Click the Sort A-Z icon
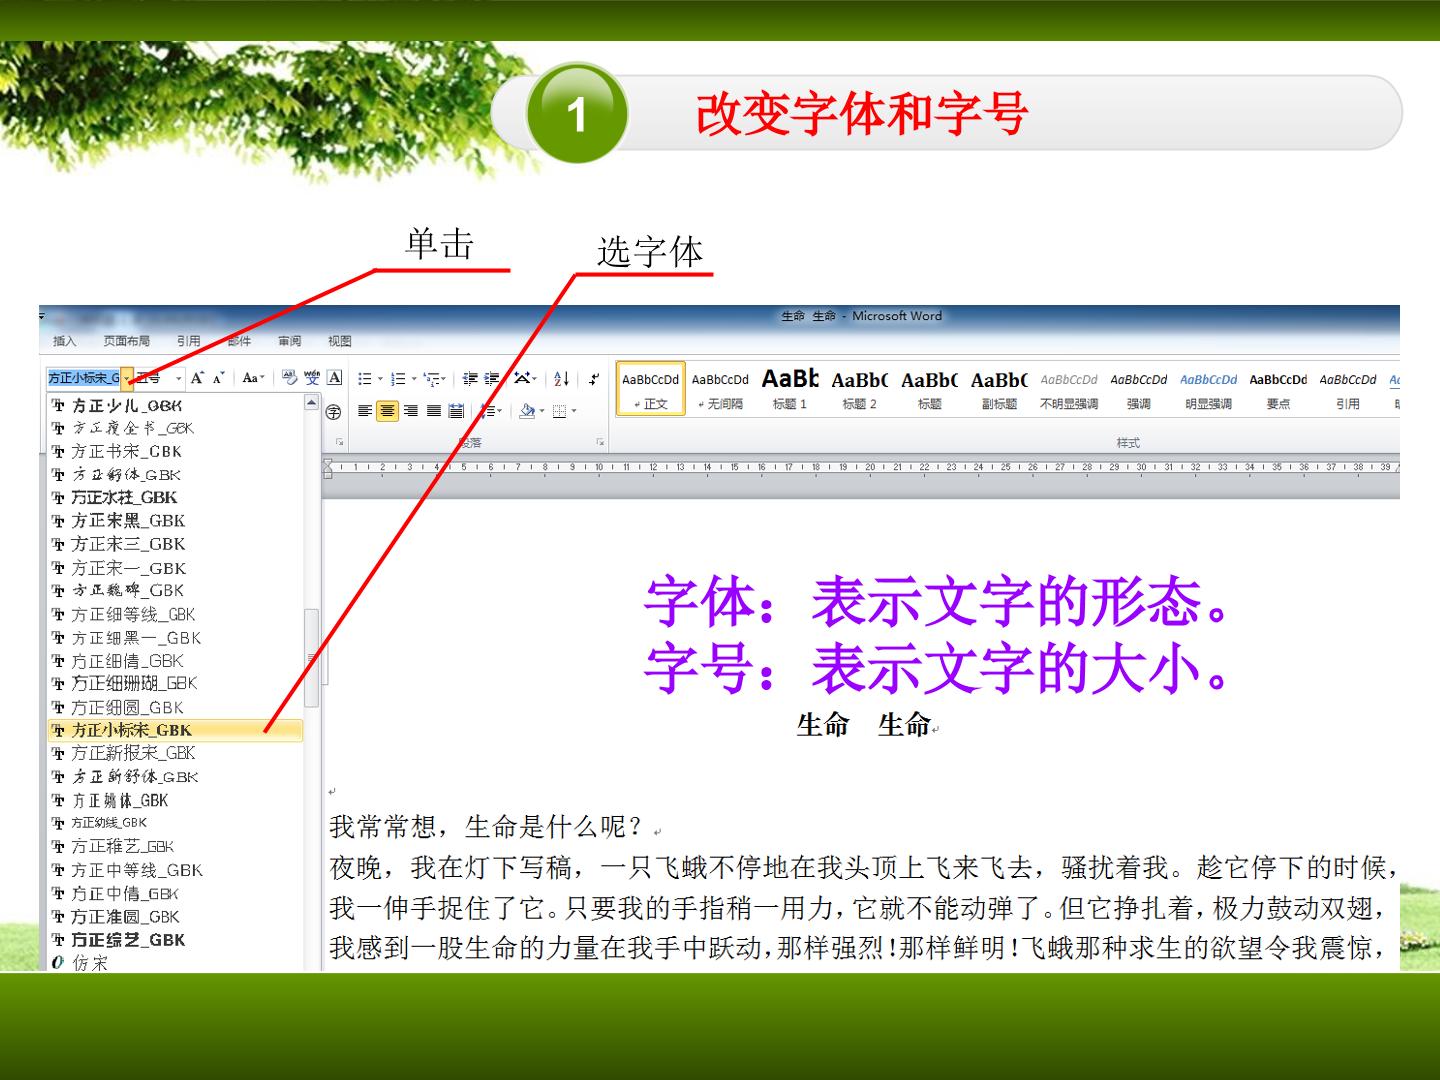The height and width of the screenshot is (1080, 1440). 561,378
